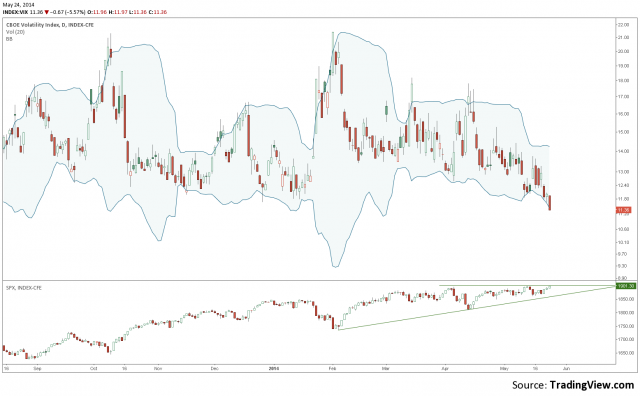Click the Jun time axis label
This screenshot has height=396, width=640.
(566, 368)
